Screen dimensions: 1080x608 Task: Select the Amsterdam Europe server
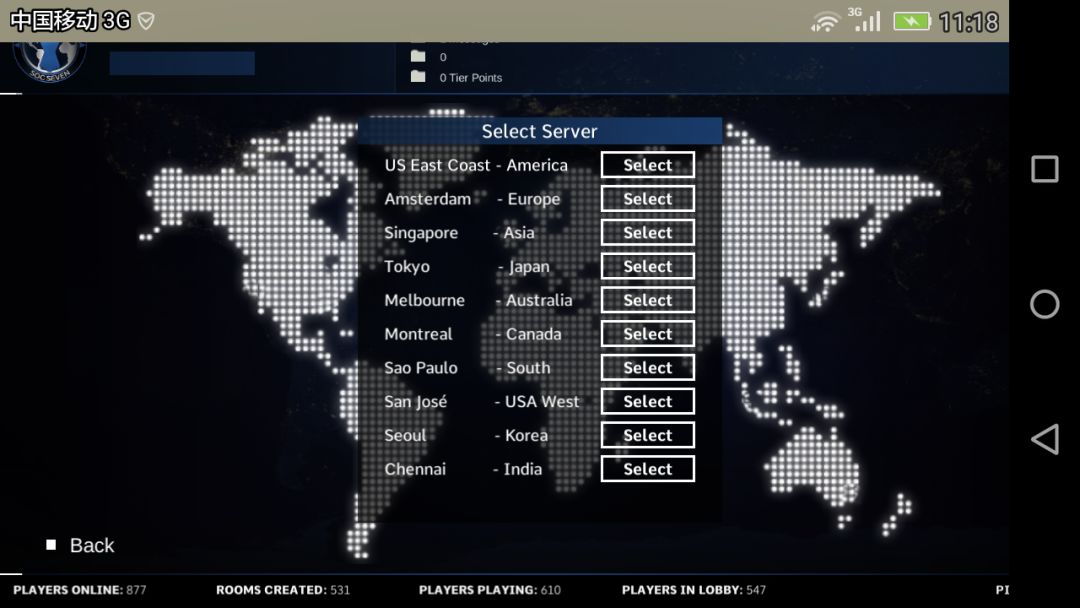(x=647, y=199)
